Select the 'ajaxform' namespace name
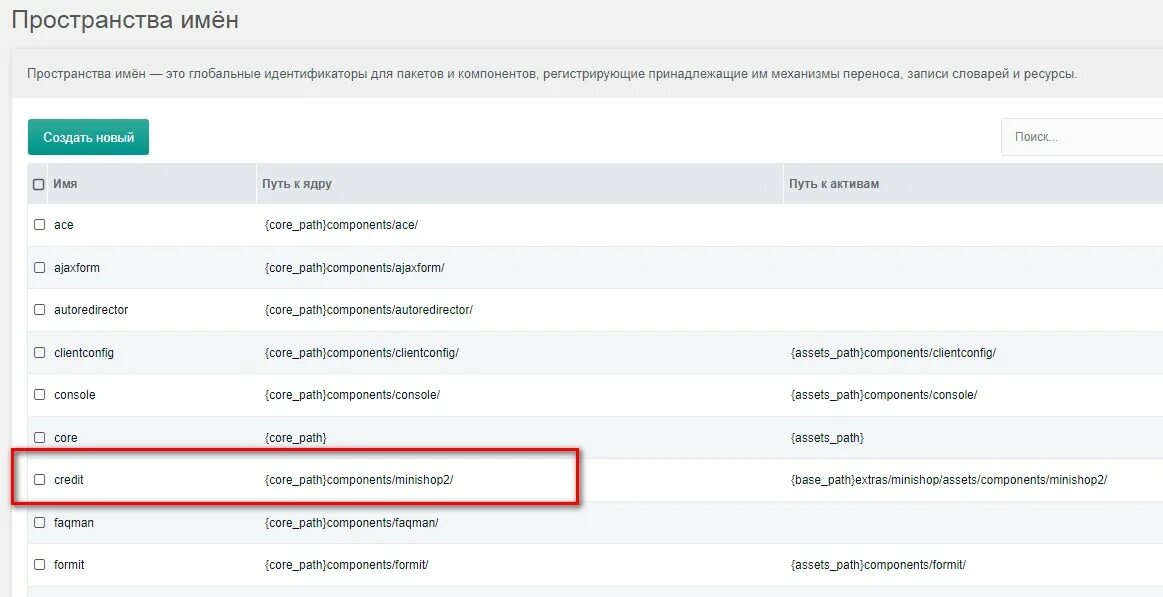 [76, 268]
